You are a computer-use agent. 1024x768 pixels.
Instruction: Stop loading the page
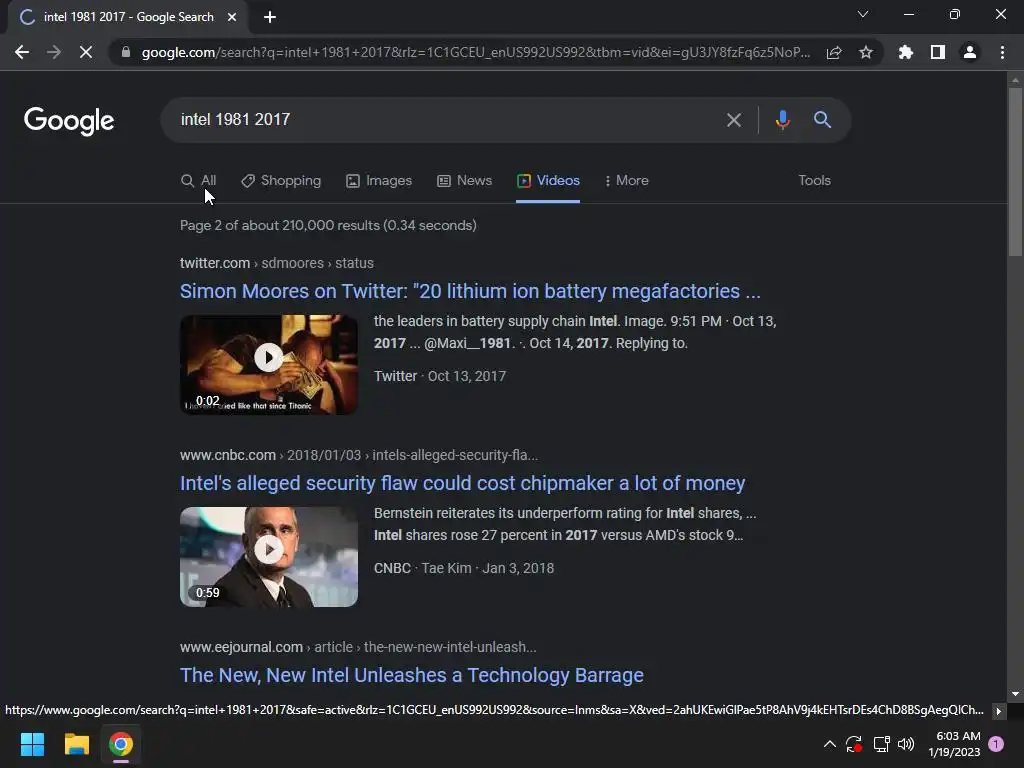[86, 52]
